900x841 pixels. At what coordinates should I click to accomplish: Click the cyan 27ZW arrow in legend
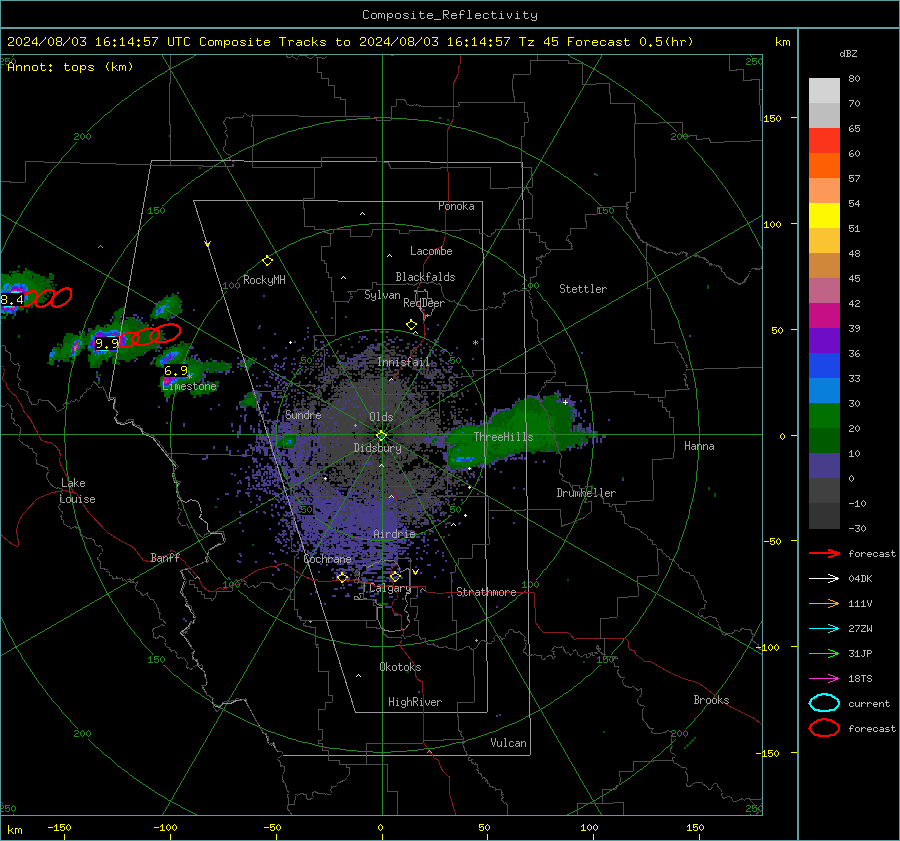[x=824, y=629]
